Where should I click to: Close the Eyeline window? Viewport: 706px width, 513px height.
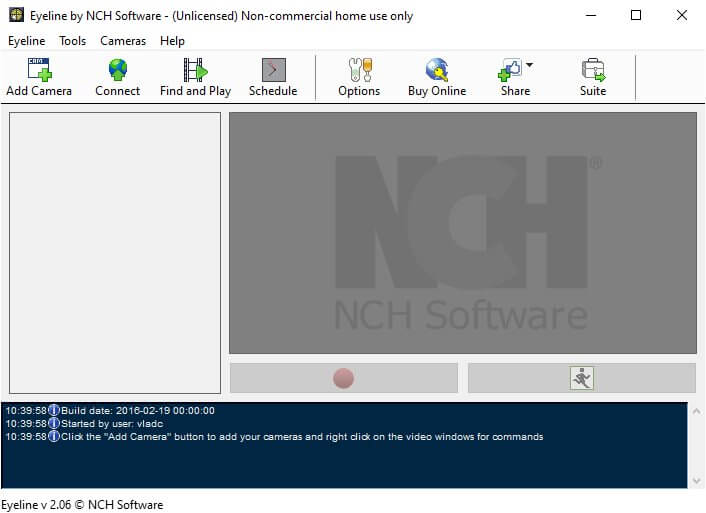682,15
